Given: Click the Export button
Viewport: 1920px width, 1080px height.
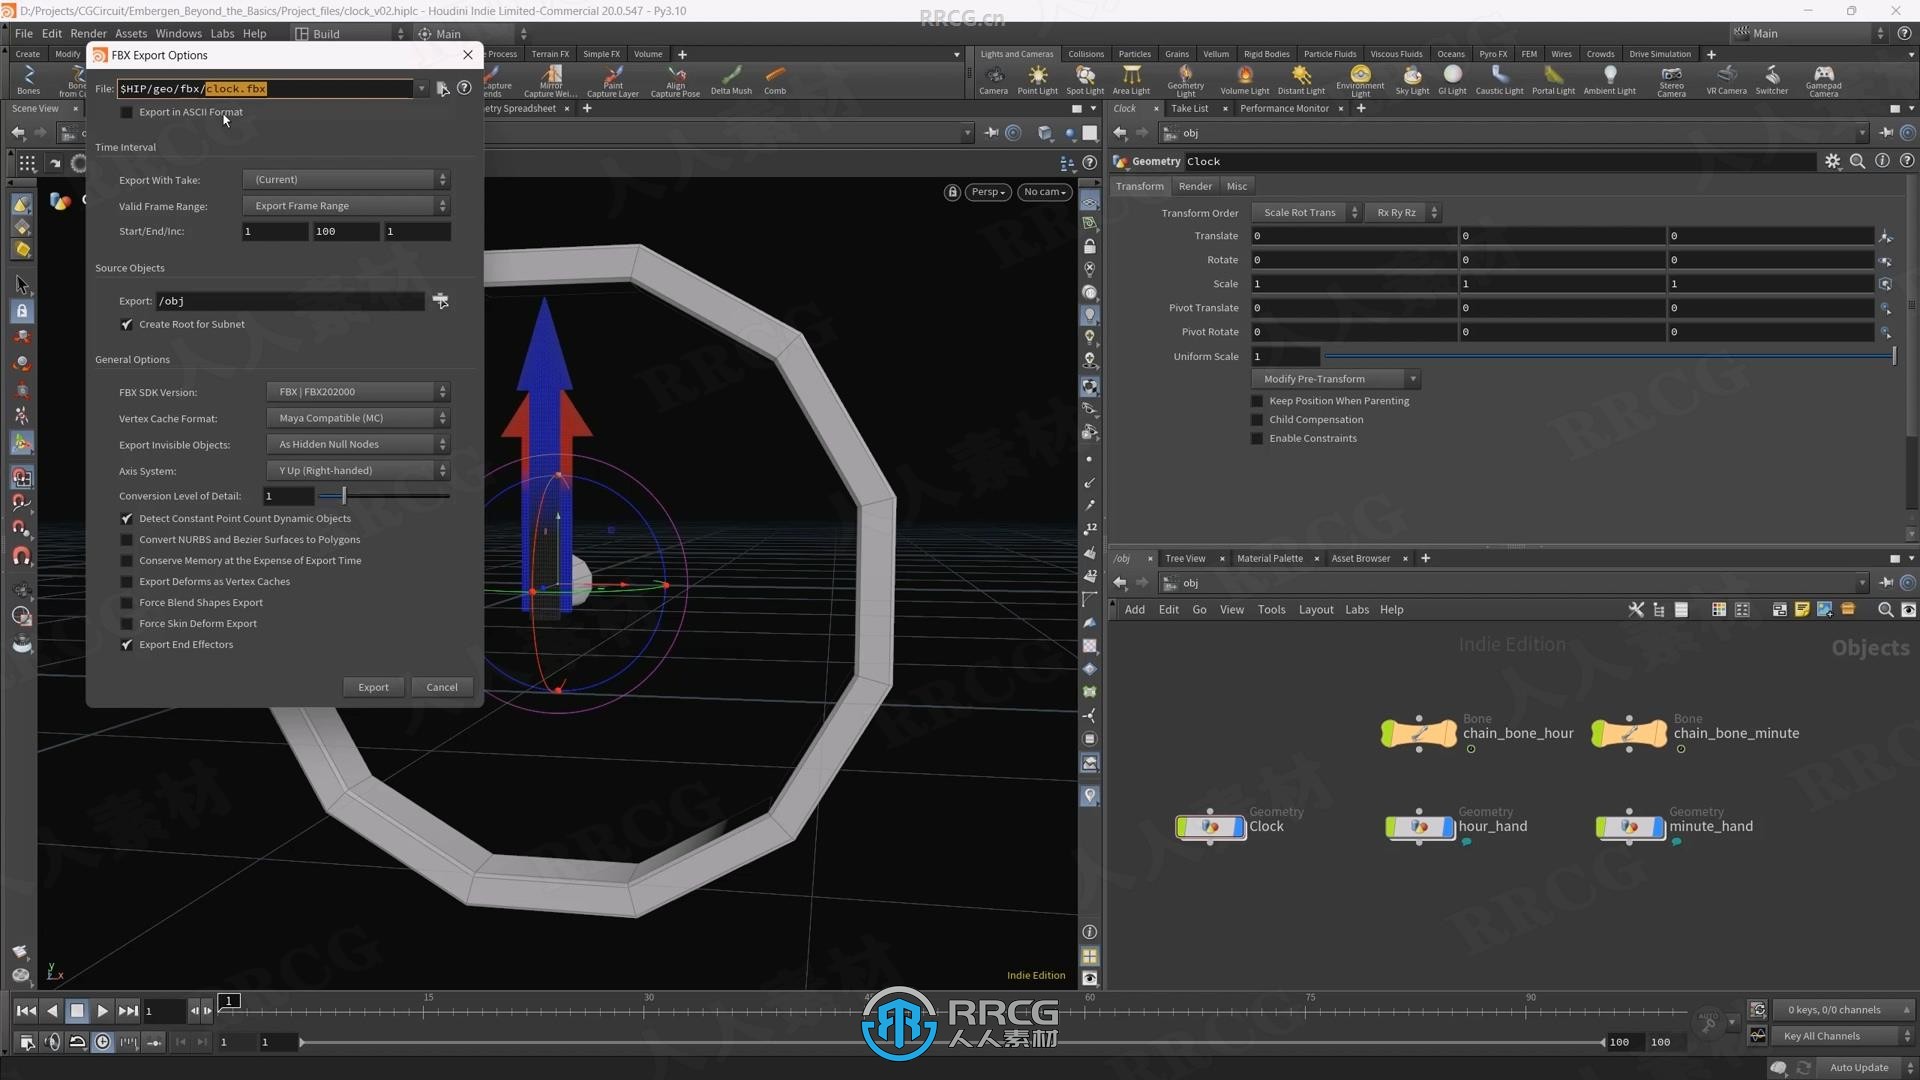Looking at the screenshot, I should click(x=373, y=687).
